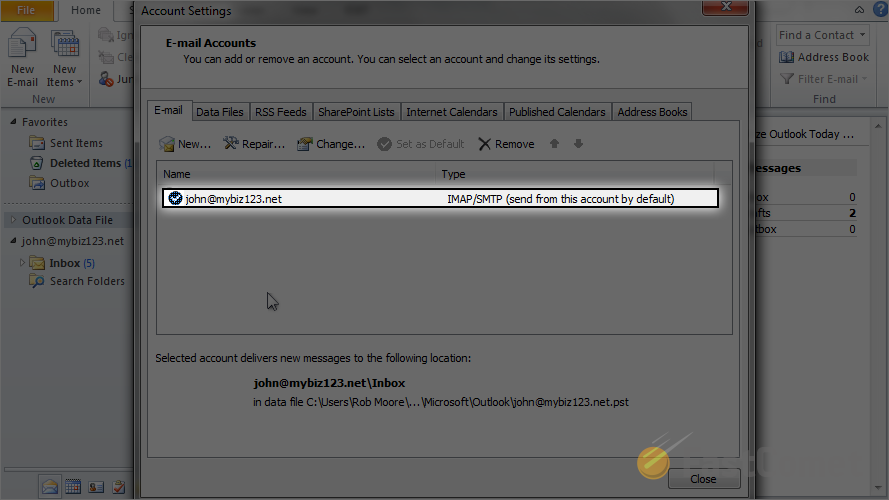889x500 pixels.
Task: Click Set as Default checkmark icon
Action: (x=384, y=144)
